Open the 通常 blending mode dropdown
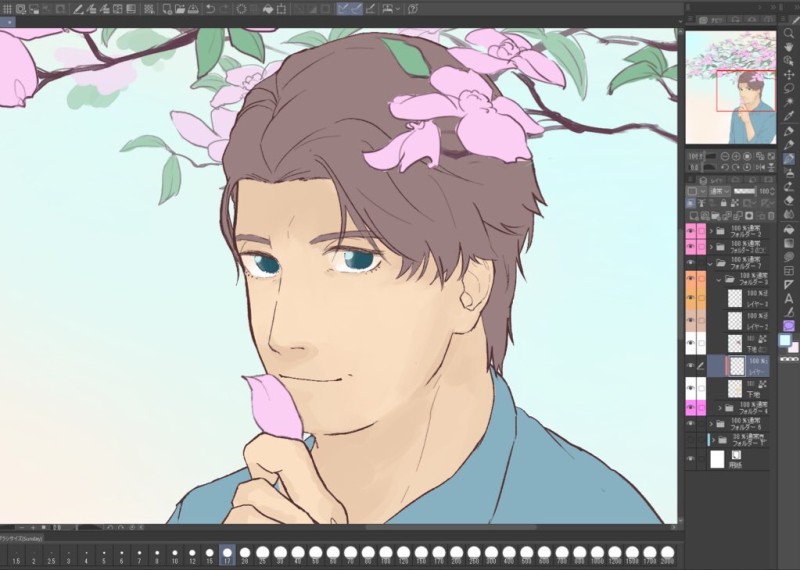The height and width of the screenshot is (570, 800). click(x=720, y=191)
